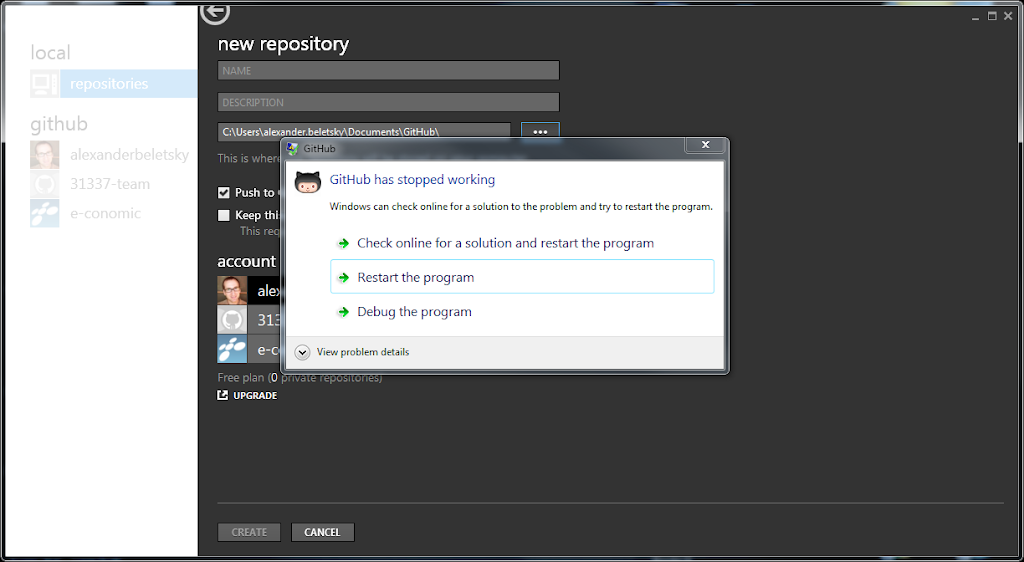Select the 313 team Octocat account icon
1024x562 pixels.
point(232,320)
